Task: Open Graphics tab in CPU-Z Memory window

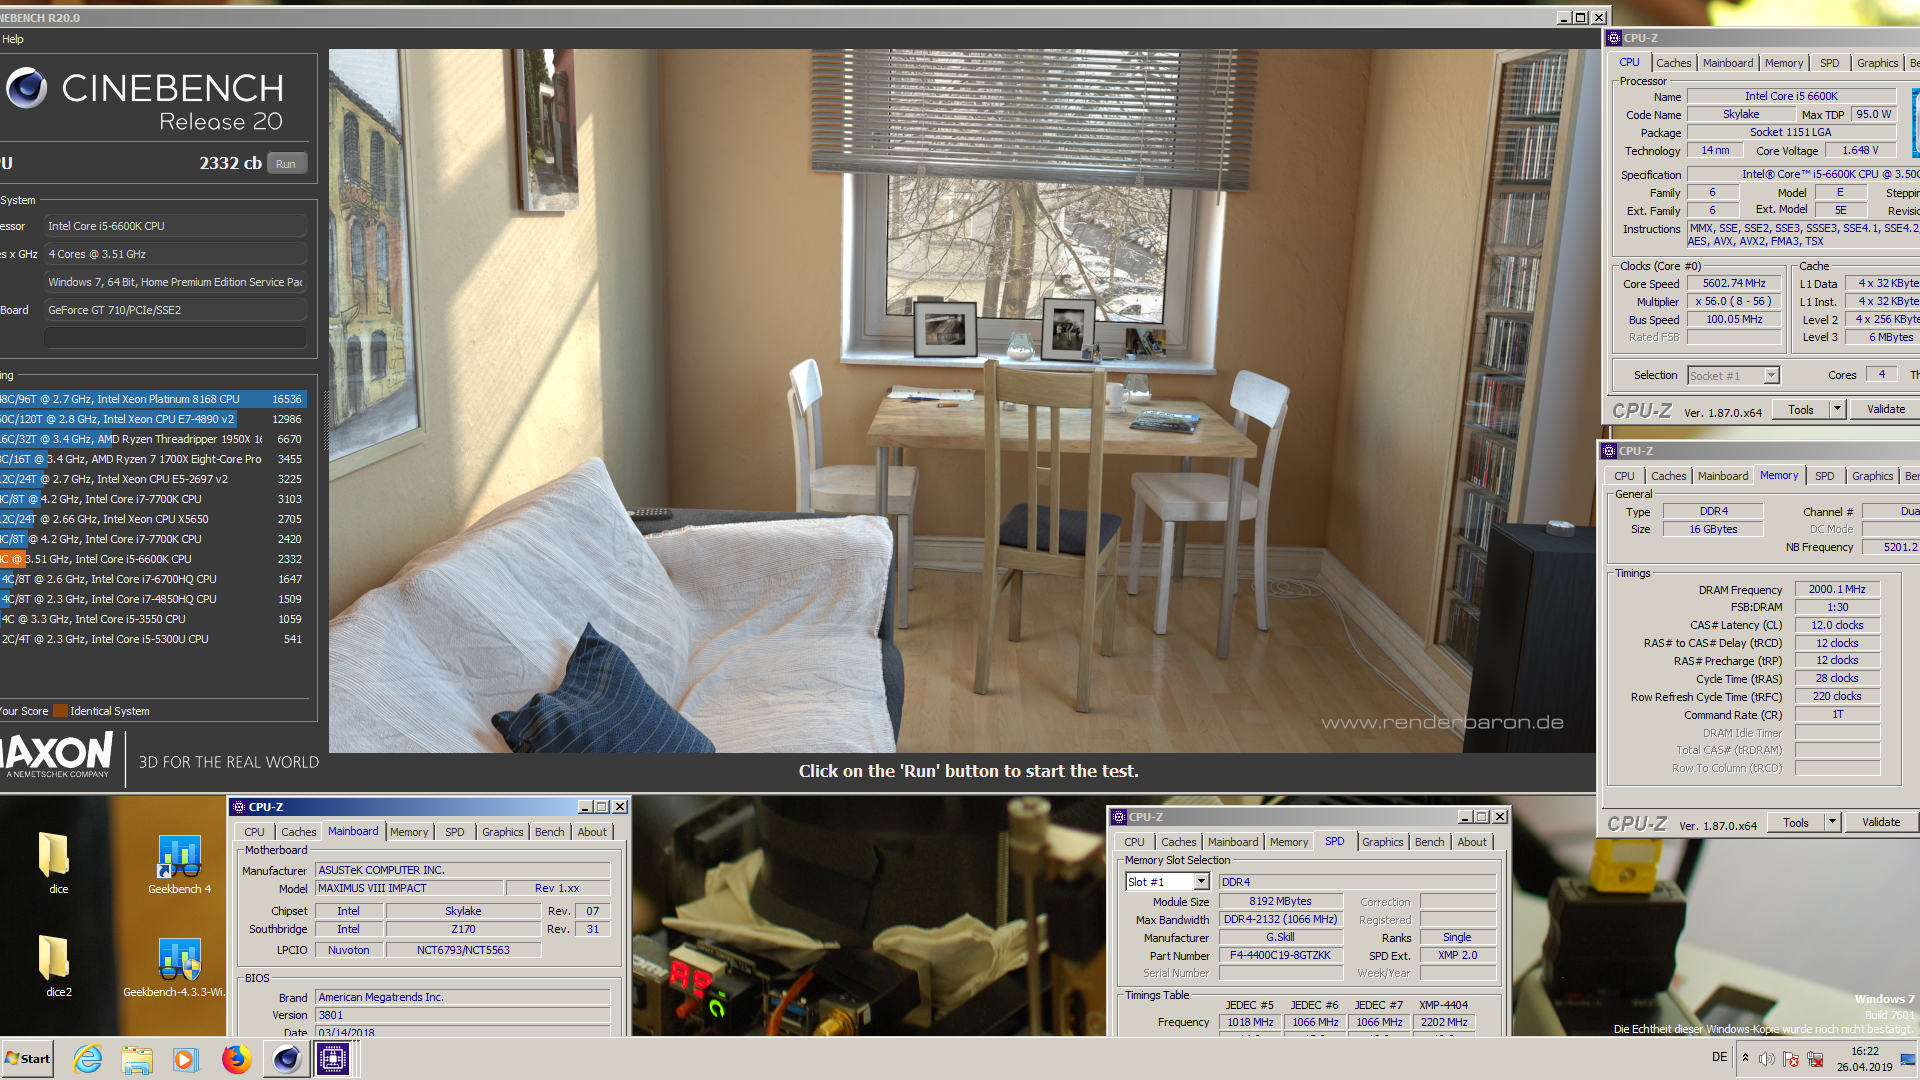Action: point(1872,476)
